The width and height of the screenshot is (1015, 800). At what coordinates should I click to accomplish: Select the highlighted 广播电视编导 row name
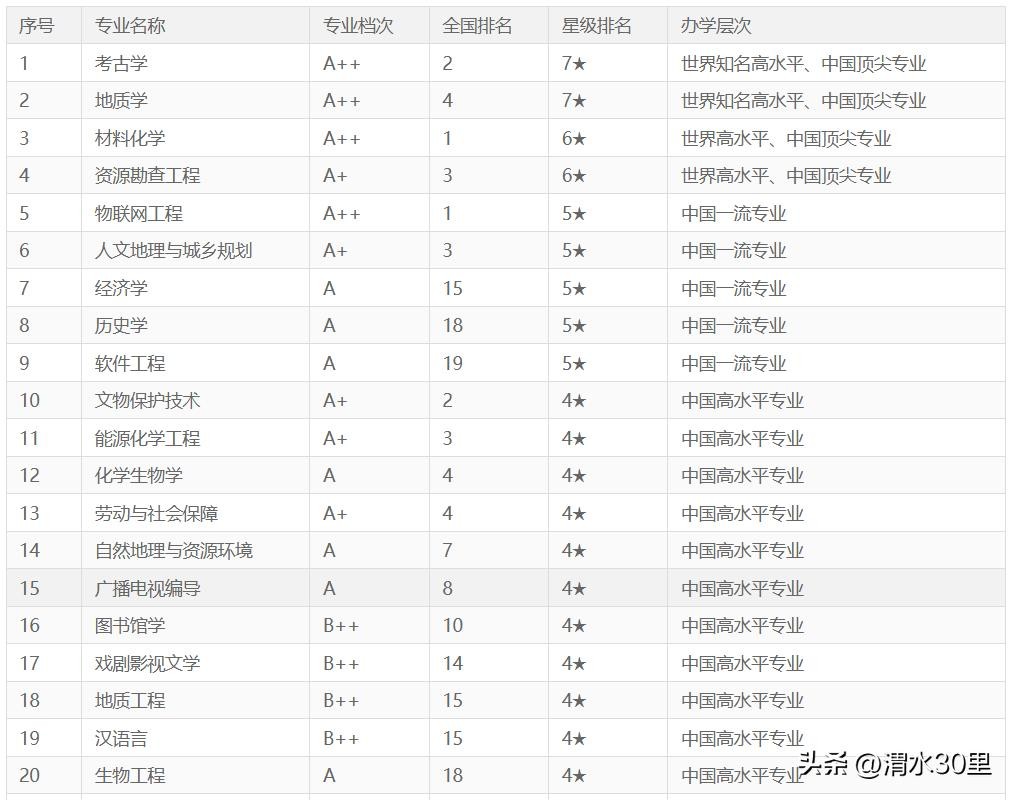147,589
